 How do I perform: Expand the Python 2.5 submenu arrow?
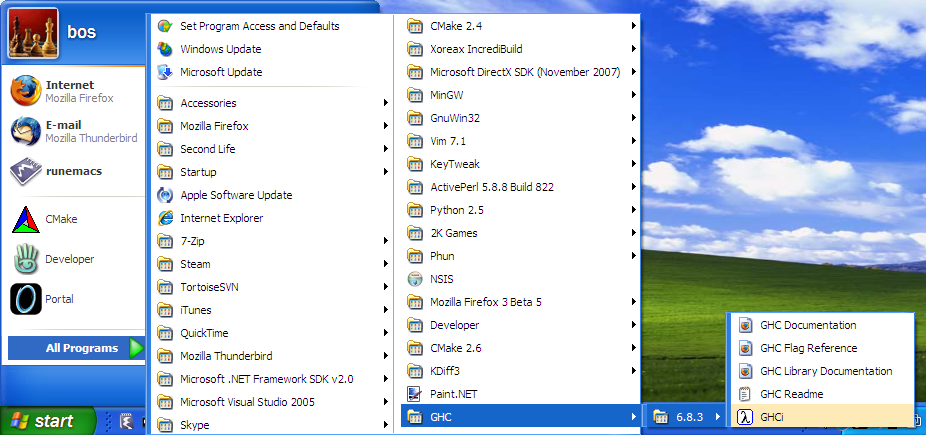tap(634, 210)
